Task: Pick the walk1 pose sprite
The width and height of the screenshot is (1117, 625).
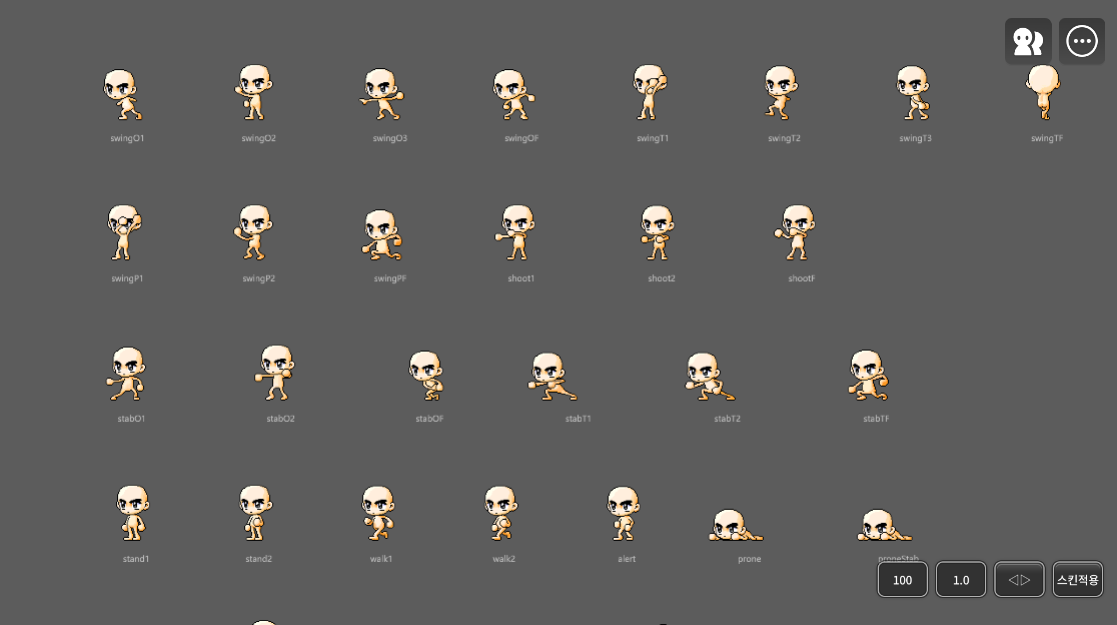Action: coord(378,512)
